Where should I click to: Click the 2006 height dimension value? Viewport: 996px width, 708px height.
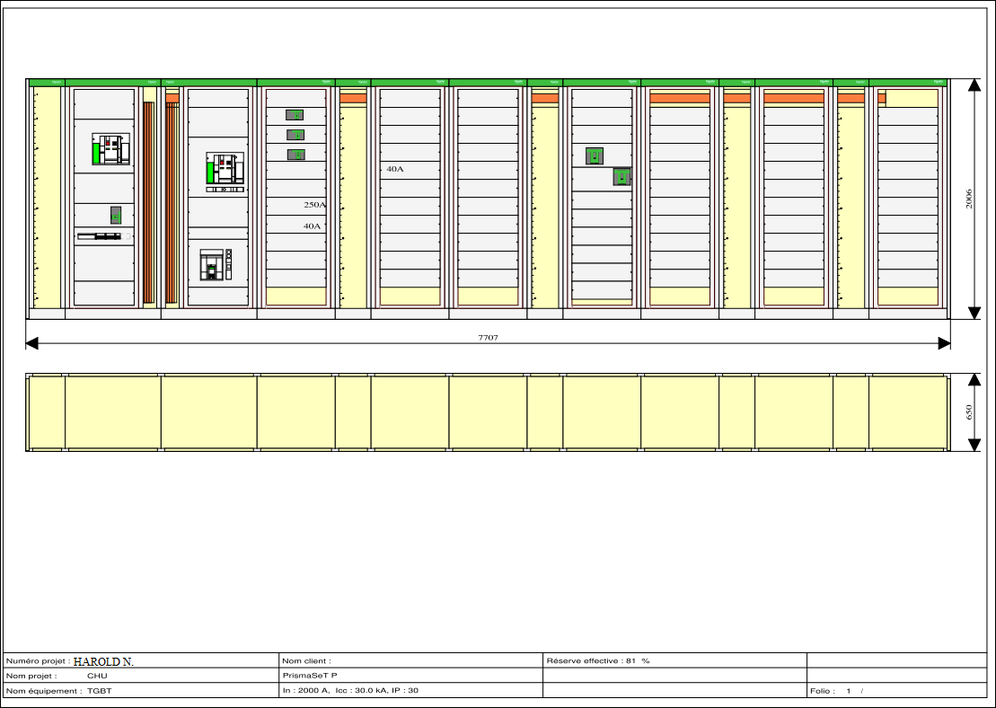pos(969,198)
